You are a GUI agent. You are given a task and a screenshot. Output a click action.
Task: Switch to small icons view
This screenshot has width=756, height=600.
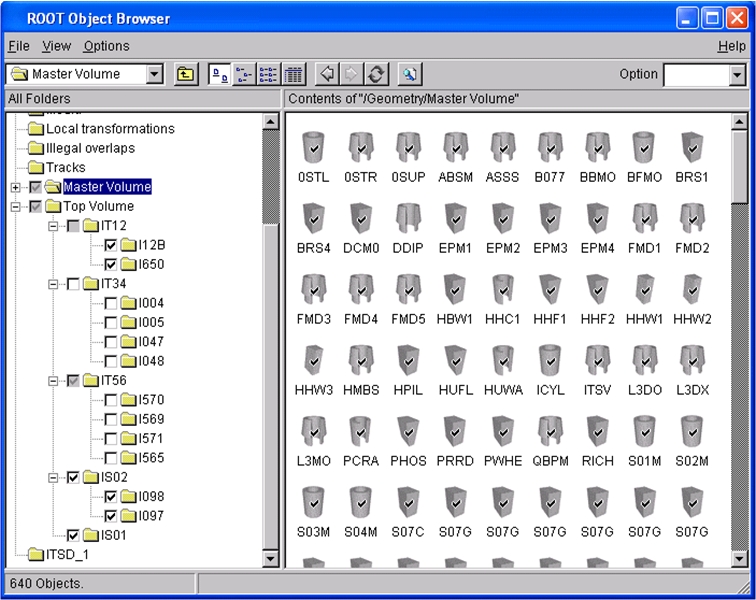[244, 74]
